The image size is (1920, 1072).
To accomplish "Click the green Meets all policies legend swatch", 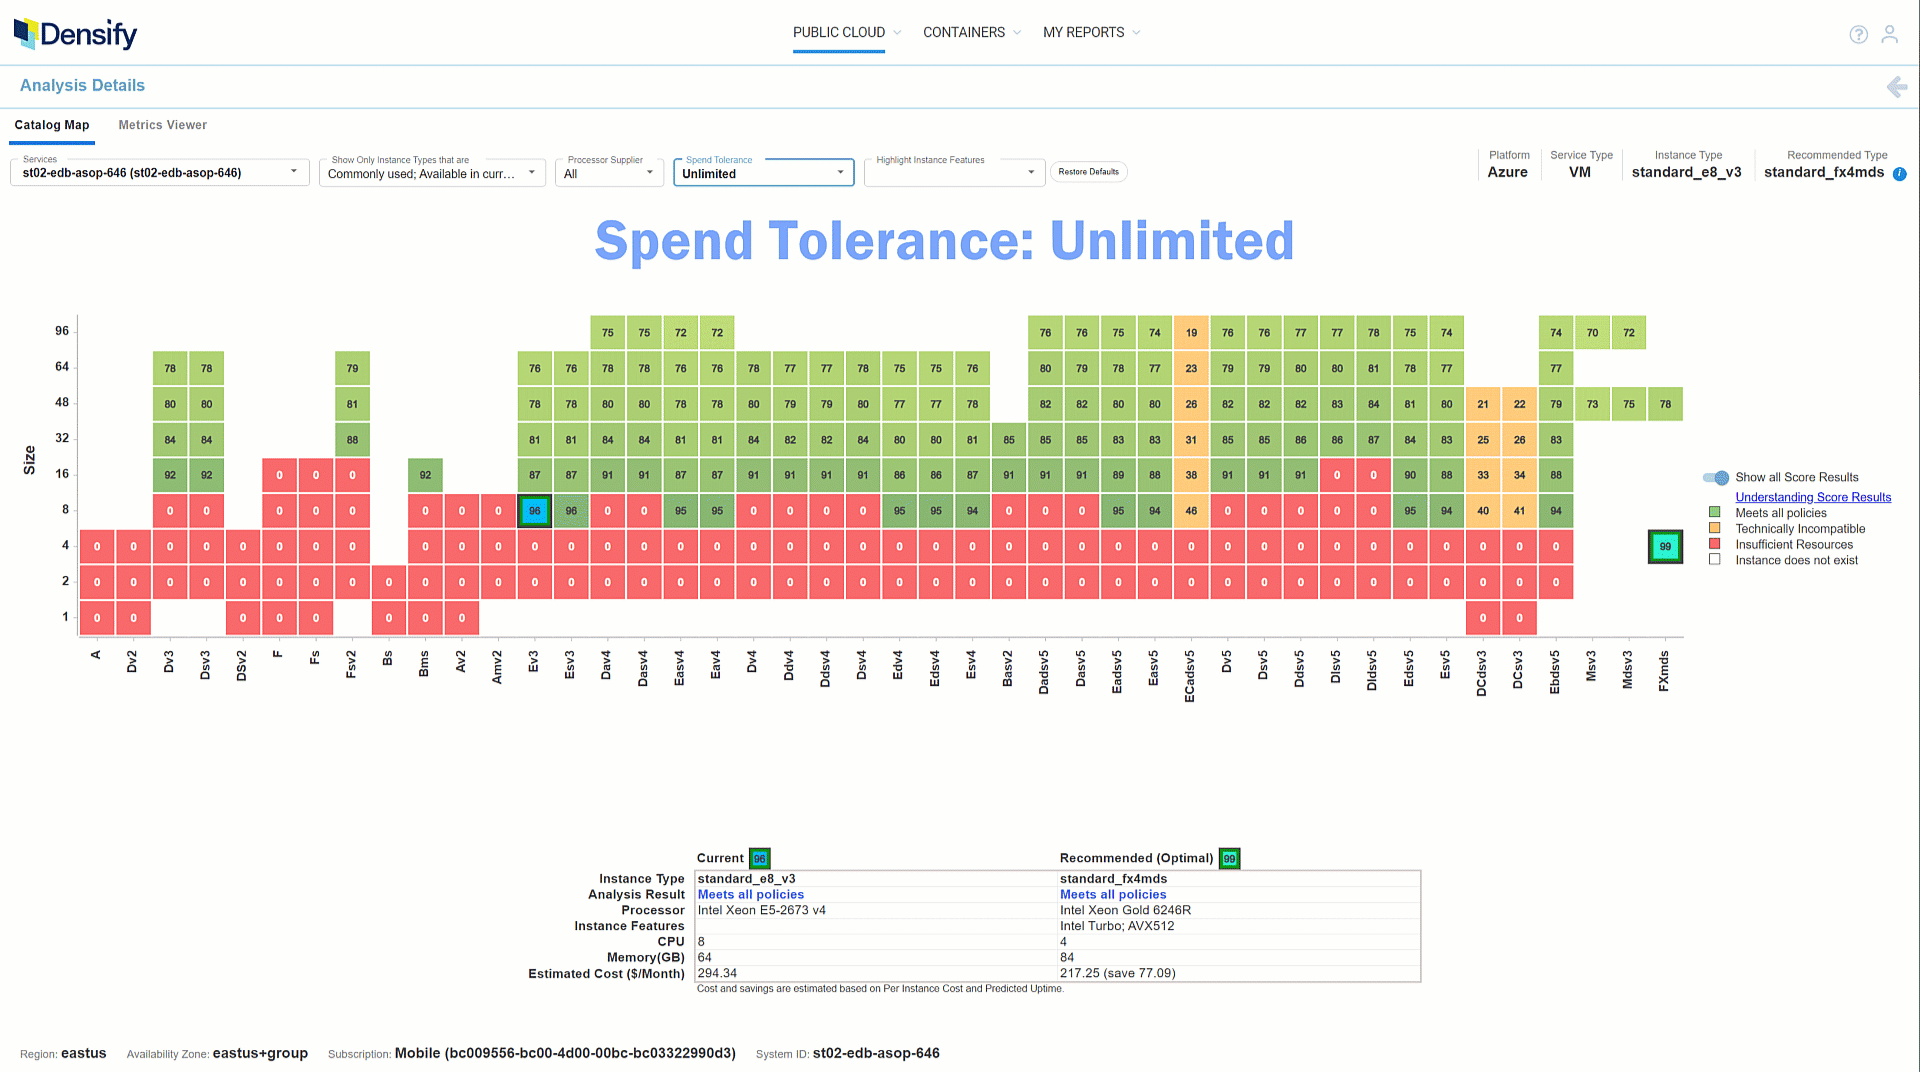I will click(1715, 512).
